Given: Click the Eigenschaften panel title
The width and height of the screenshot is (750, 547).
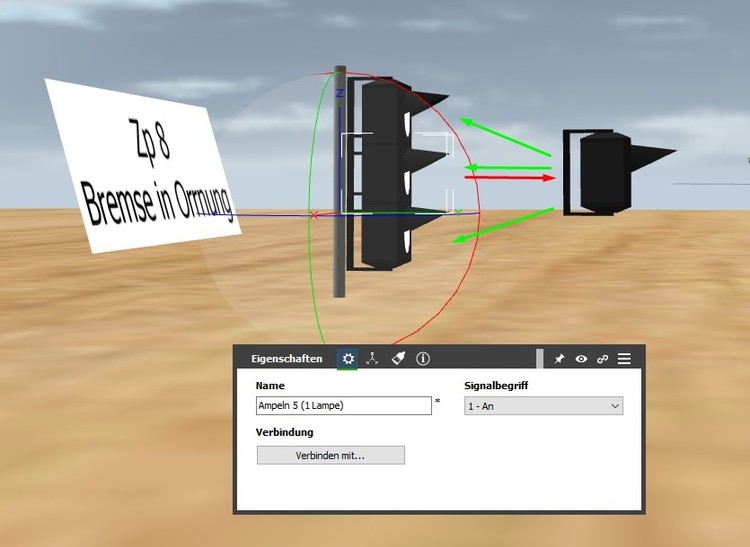Looking at the screenshot, I should [287, 359].
